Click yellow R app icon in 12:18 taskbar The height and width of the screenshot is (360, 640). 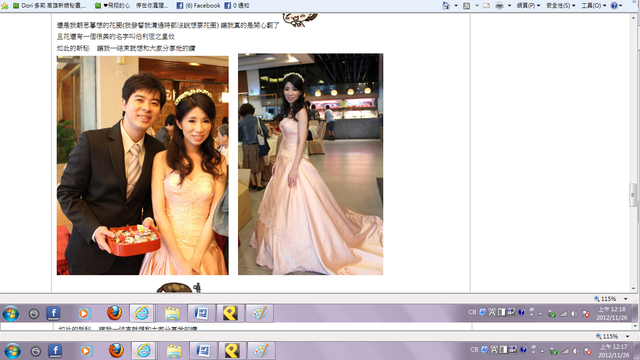230,313
